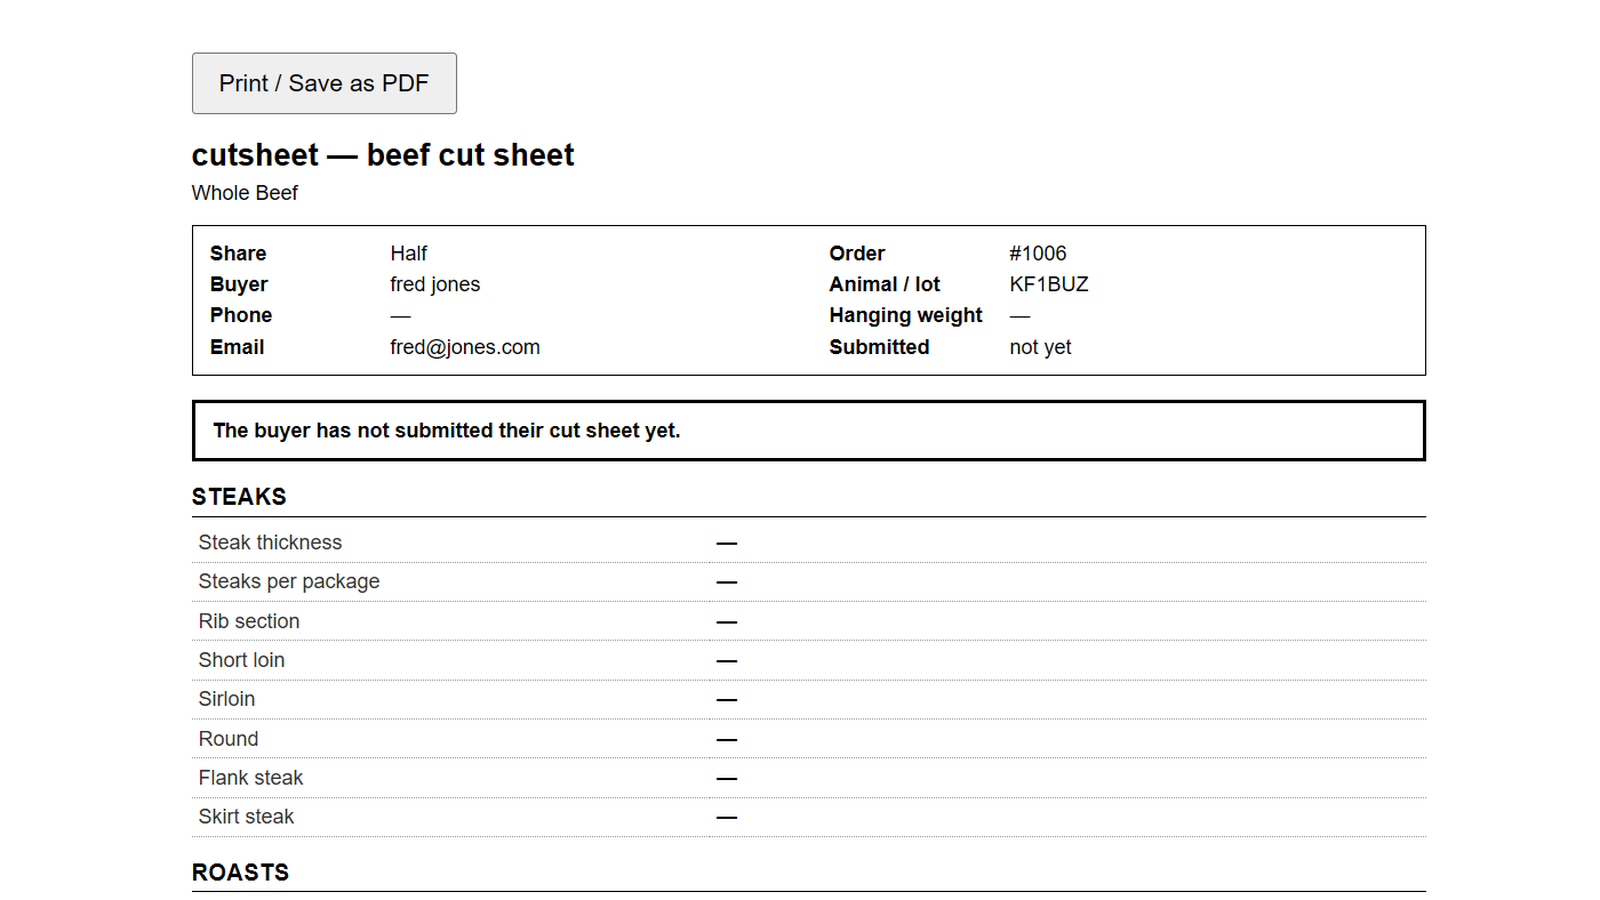This screenshot has width=1600, height=900.
Task: Click the Round row label
Action: [x=228, y=739]
